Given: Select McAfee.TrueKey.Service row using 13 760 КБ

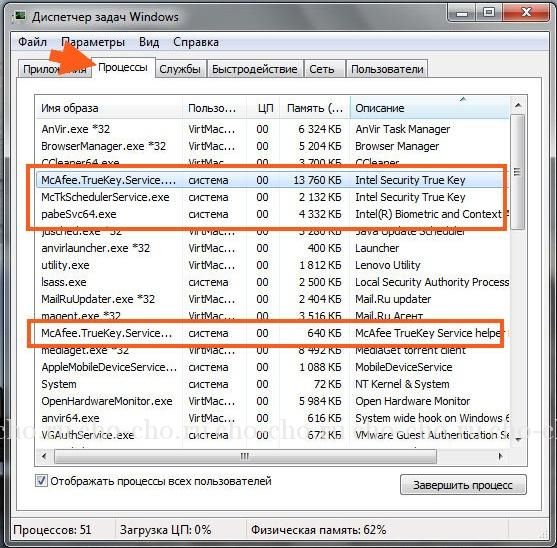Looking at the screenshot, I should (x=272, y=180).
